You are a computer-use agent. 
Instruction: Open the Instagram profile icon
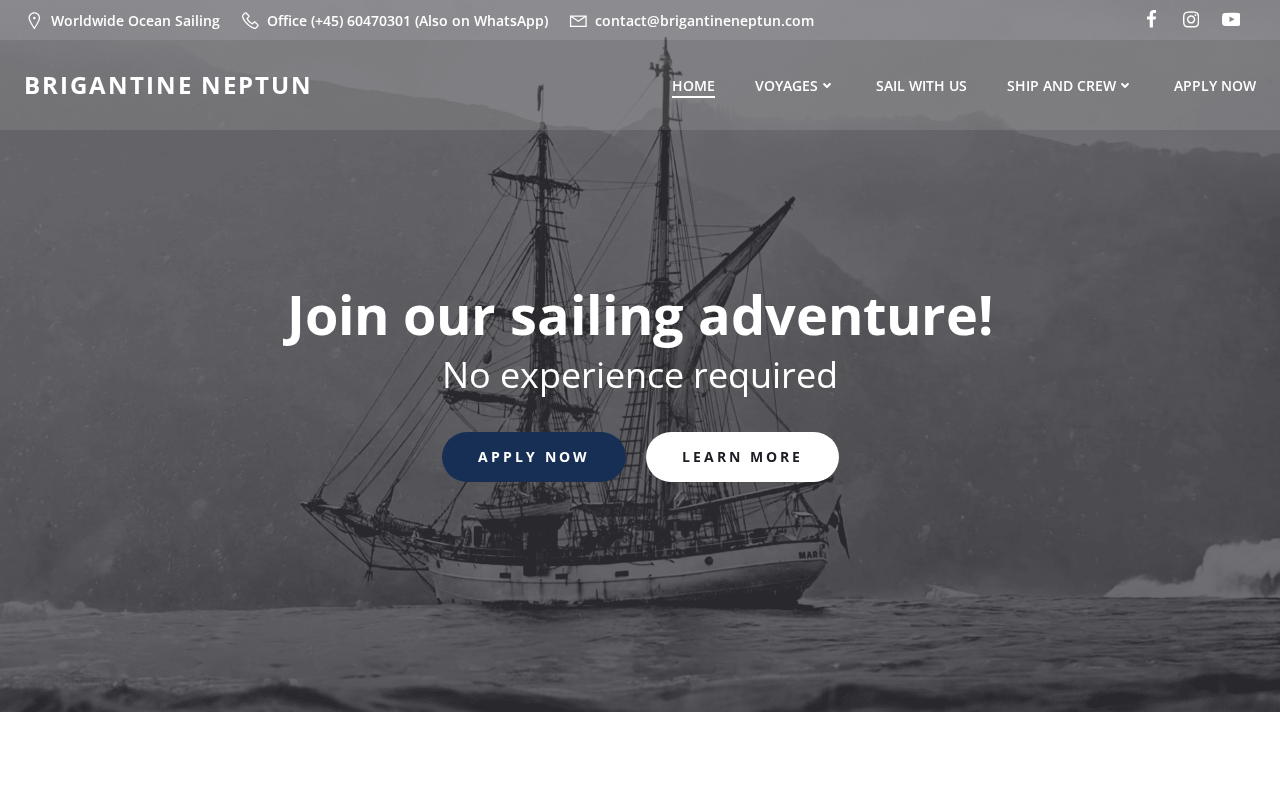pyautogui.click(x=1191, y=19)
